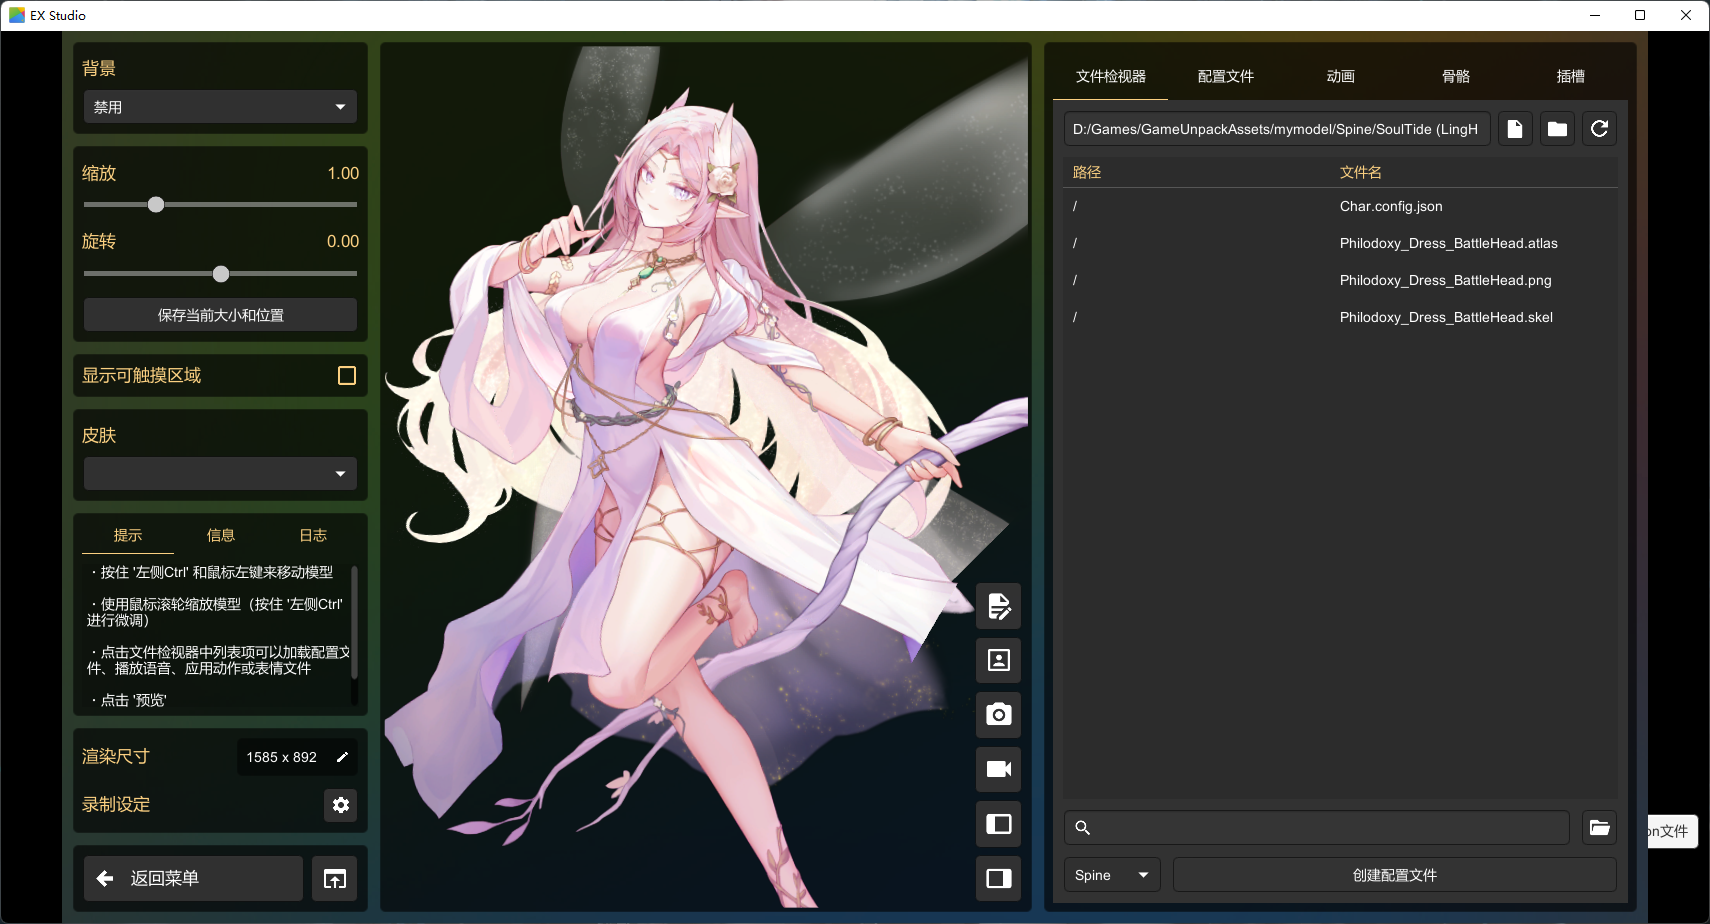Click 保存当前大小和位置 button

tap(220, 315)
